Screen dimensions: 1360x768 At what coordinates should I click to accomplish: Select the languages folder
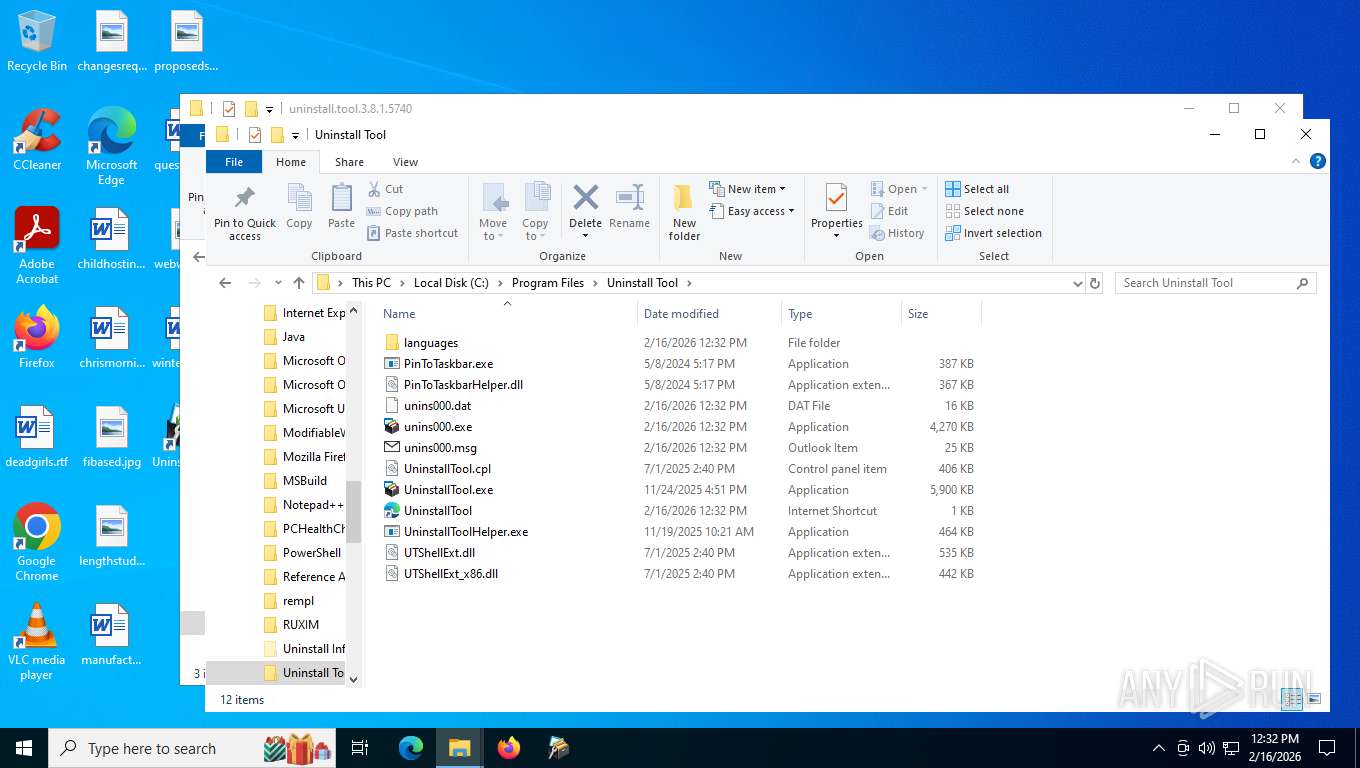431,343
